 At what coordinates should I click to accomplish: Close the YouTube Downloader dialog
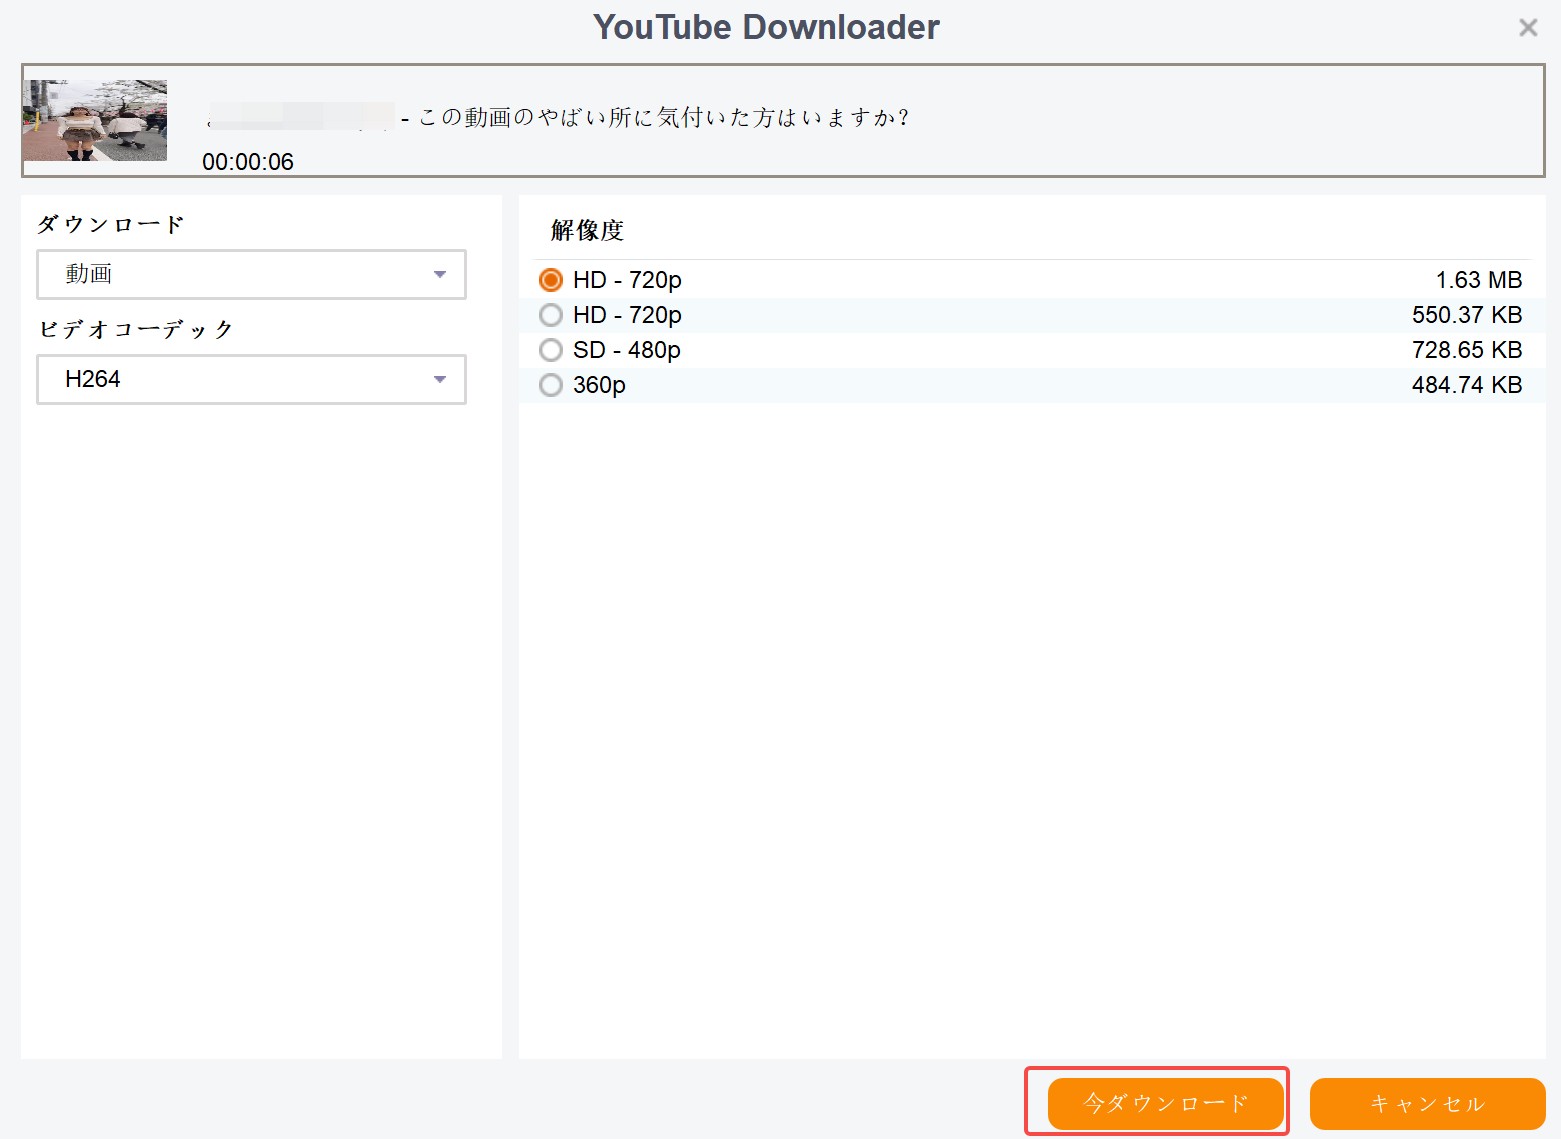(1527, 28)
